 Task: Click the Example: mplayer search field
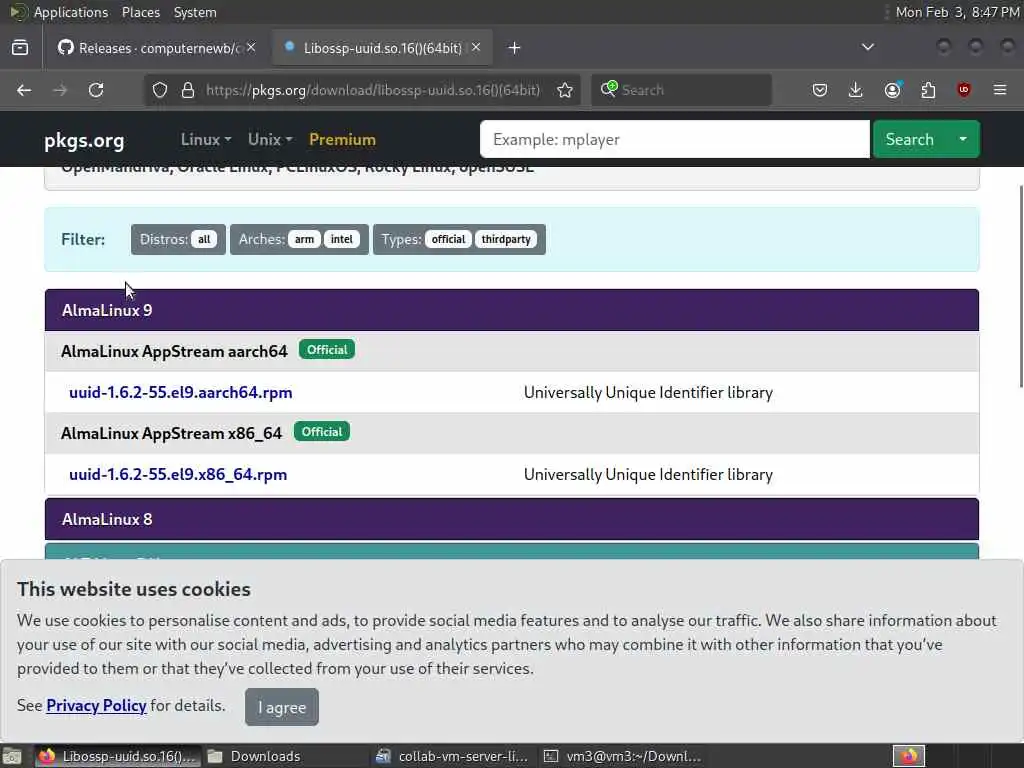coord(675,139)
